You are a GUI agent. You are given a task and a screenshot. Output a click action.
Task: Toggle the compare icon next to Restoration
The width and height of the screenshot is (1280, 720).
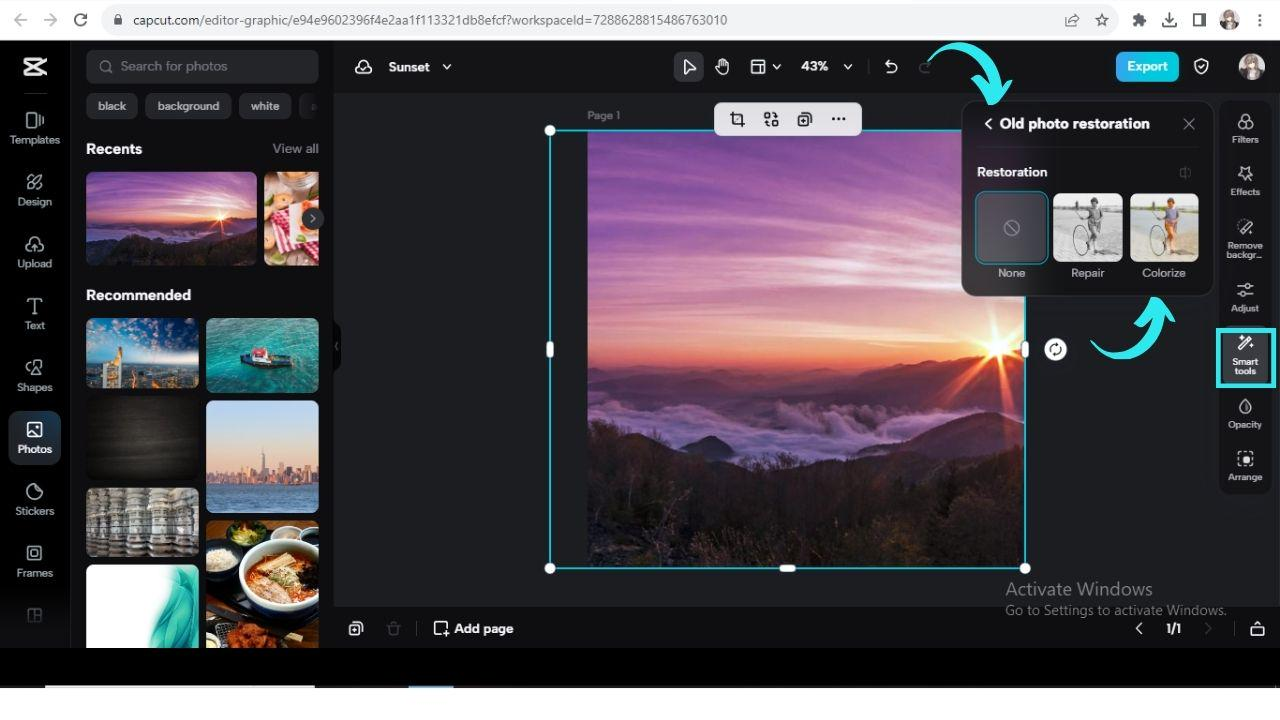point(1185,172)
